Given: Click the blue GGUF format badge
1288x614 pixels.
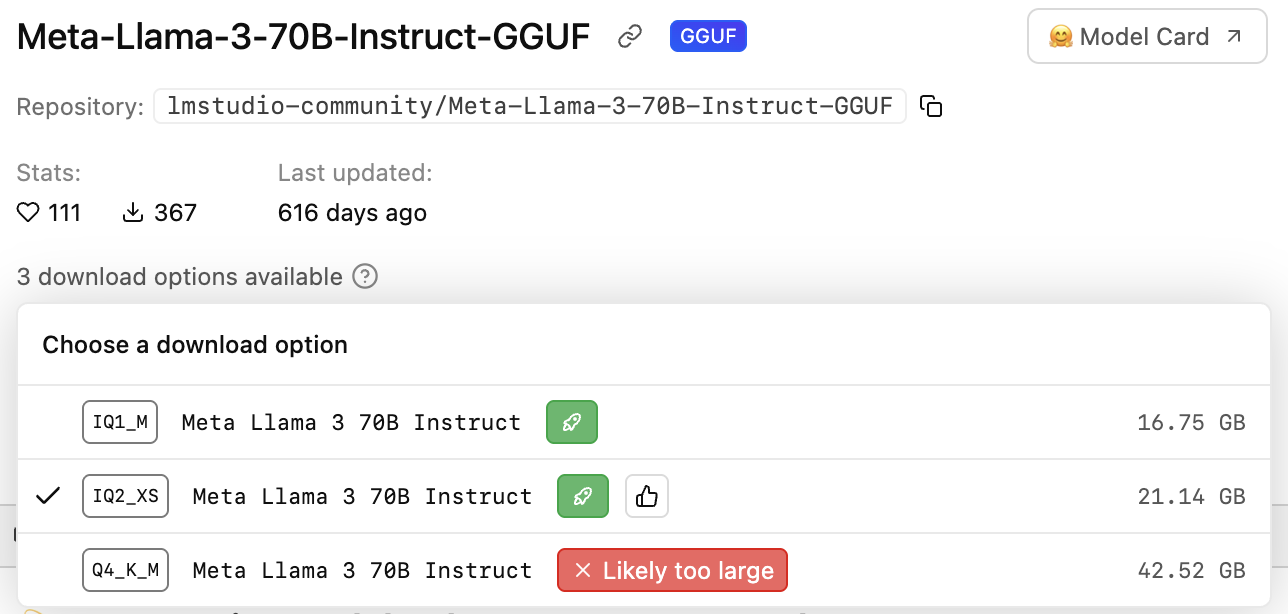Looking at the screenshot, I should [x=708, y=37].
